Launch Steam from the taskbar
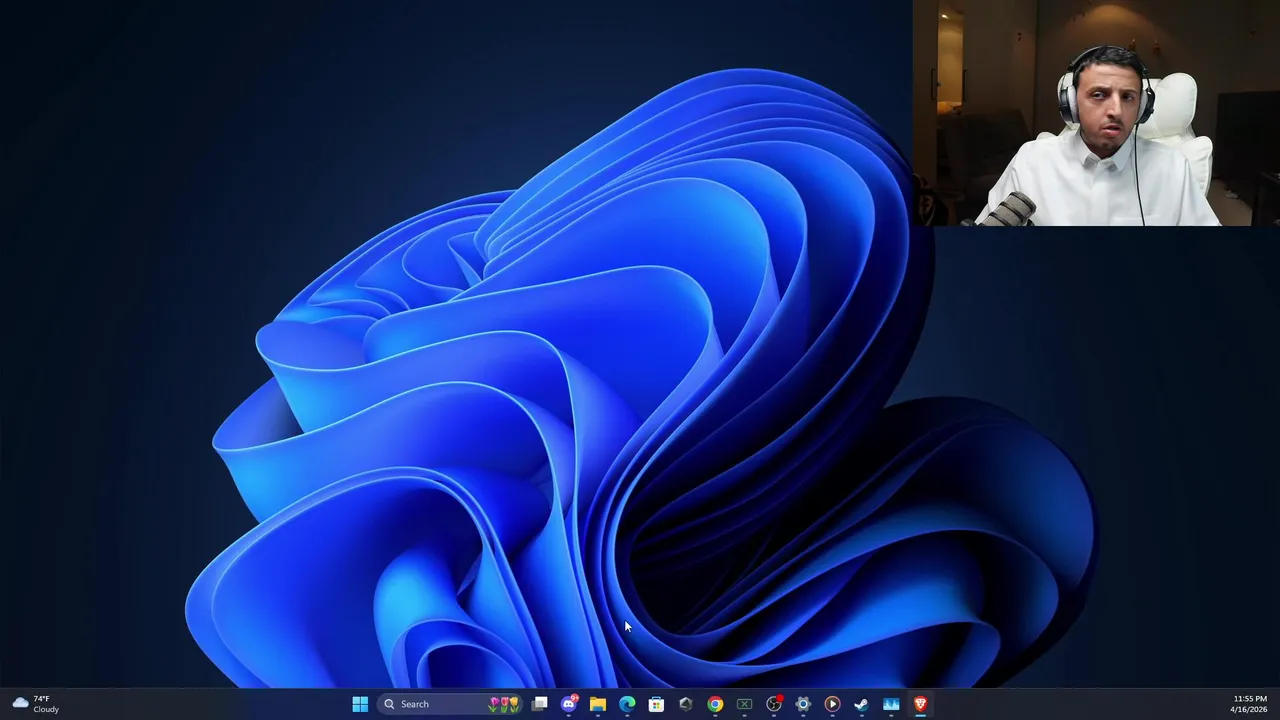 861,704
